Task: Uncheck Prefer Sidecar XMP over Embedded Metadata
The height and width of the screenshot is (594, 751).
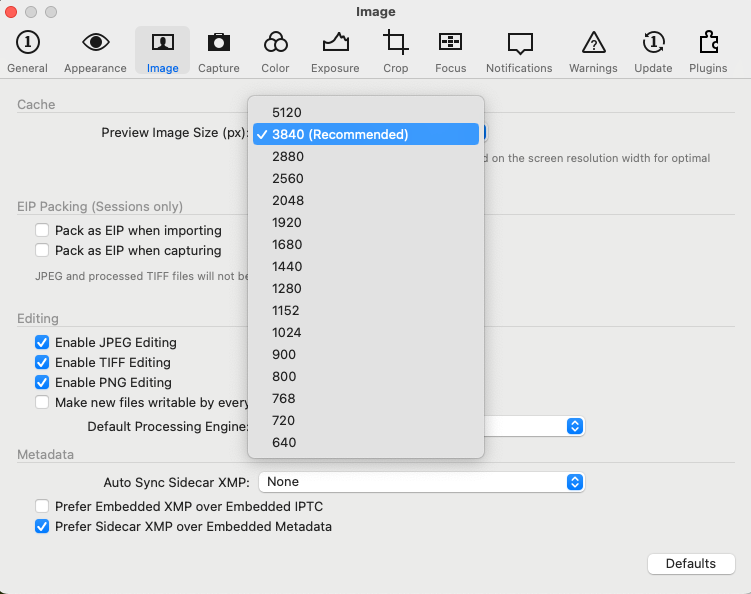Action: pyautogui.click(x=42, y=526)
